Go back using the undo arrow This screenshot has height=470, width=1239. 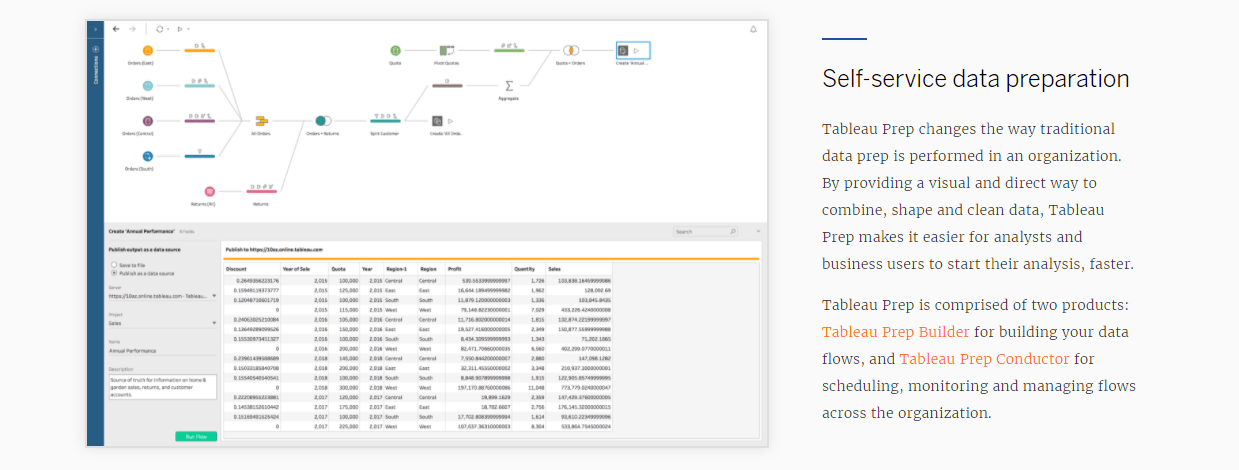[116, 29]
